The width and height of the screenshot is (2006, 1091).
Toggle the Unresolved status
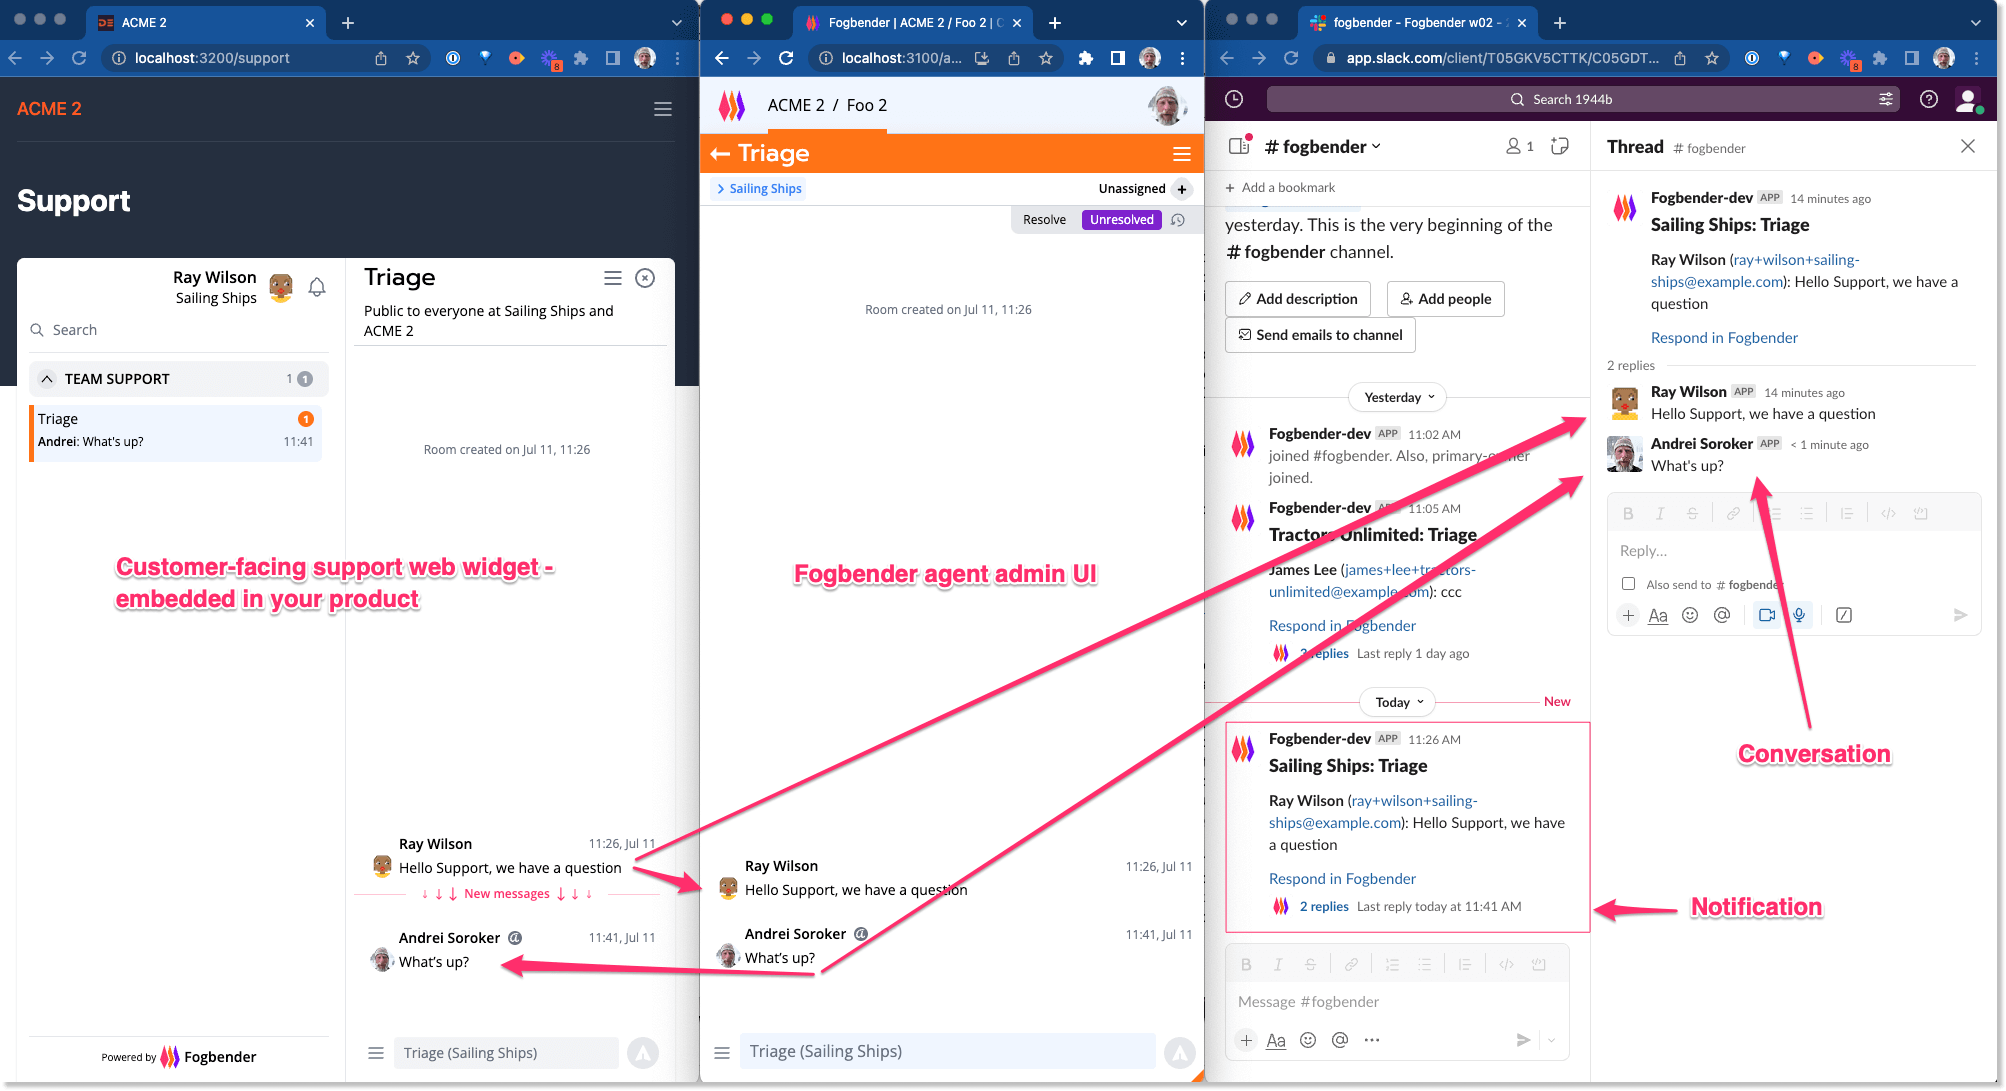1122,220
